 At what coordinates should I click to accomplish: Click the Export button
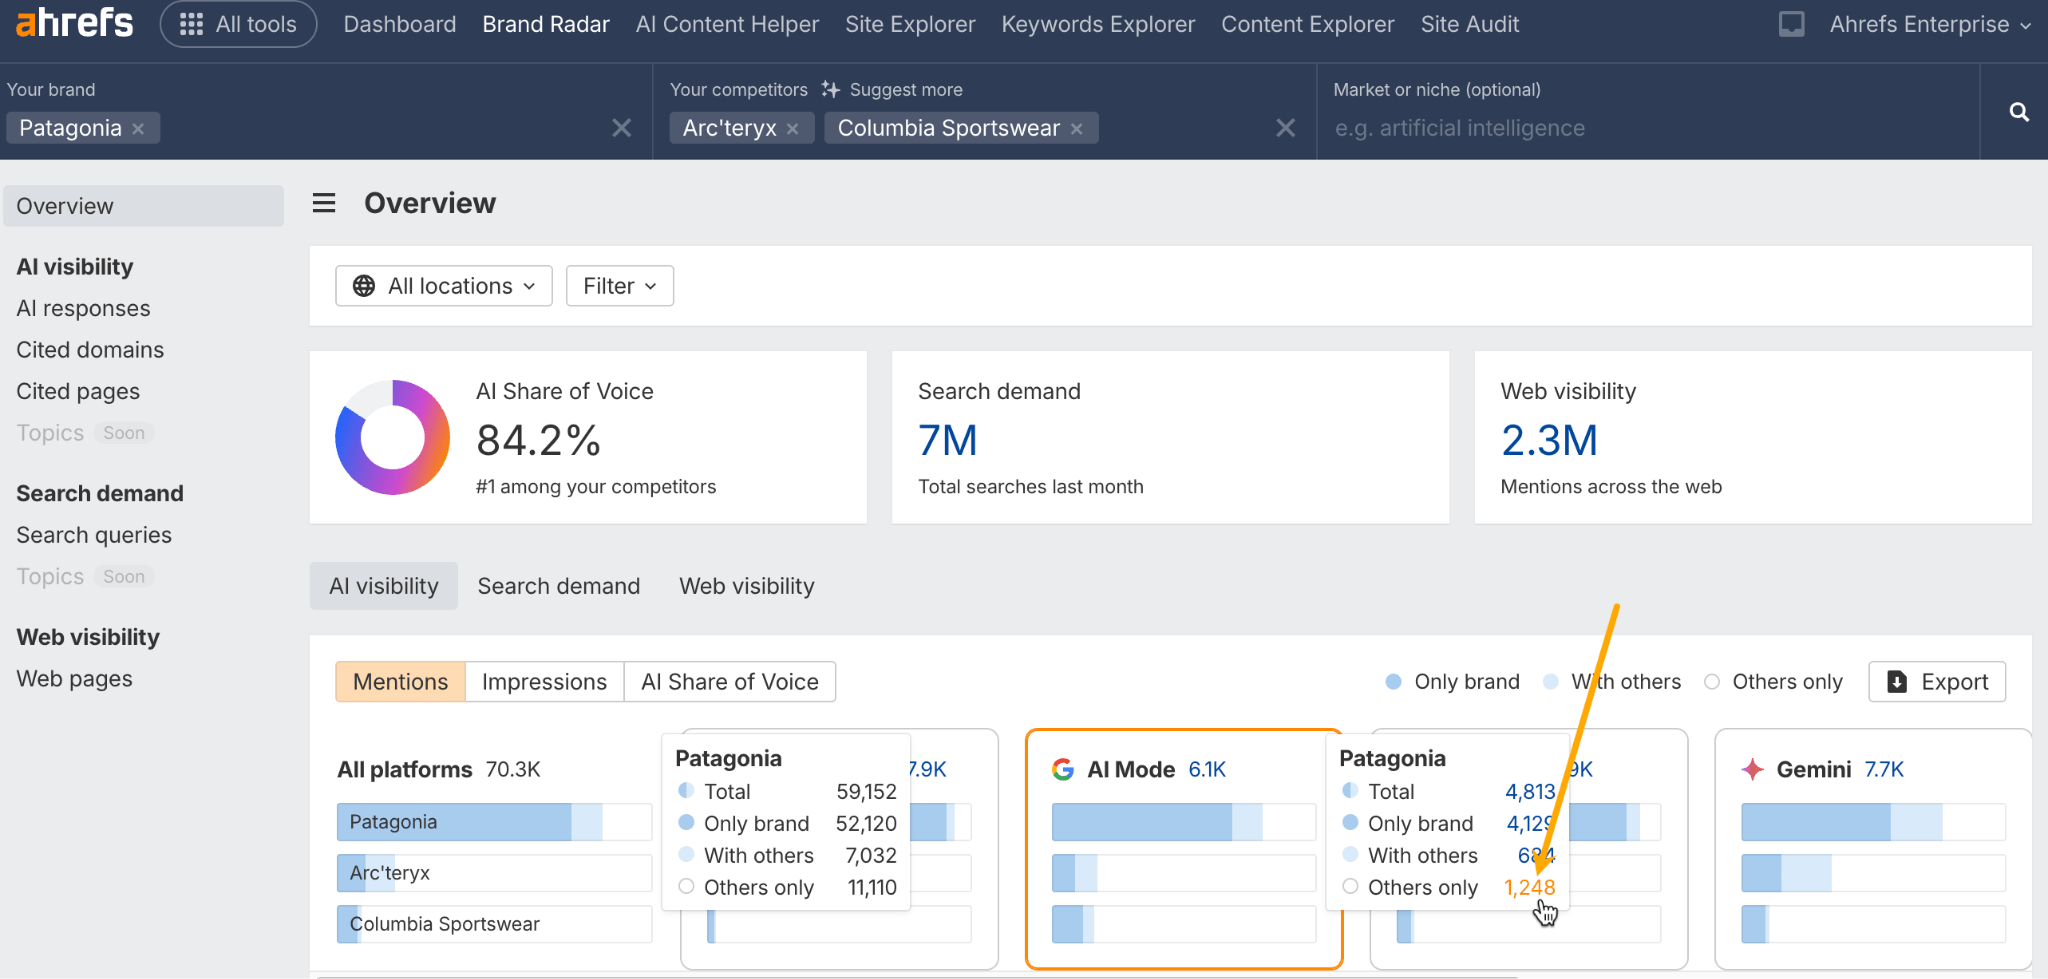1937,682
